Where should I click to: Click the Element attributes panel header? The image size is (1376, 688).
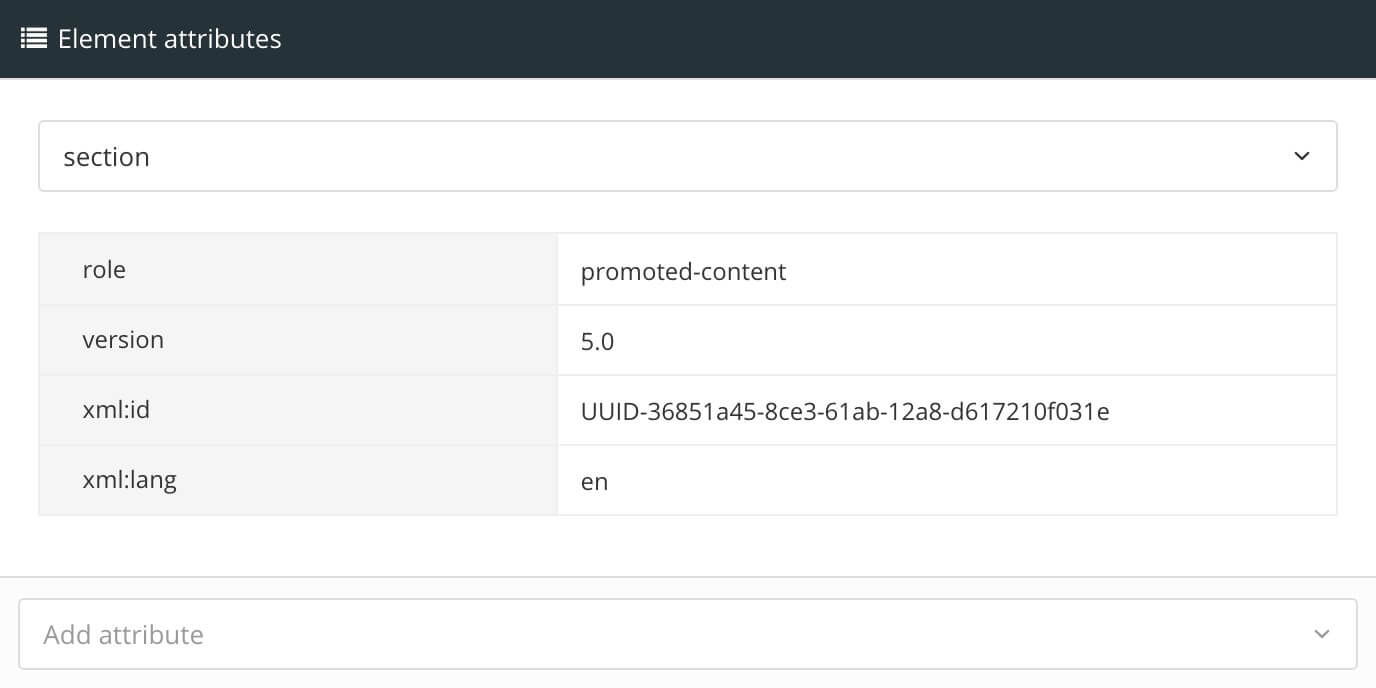(169, 38)
